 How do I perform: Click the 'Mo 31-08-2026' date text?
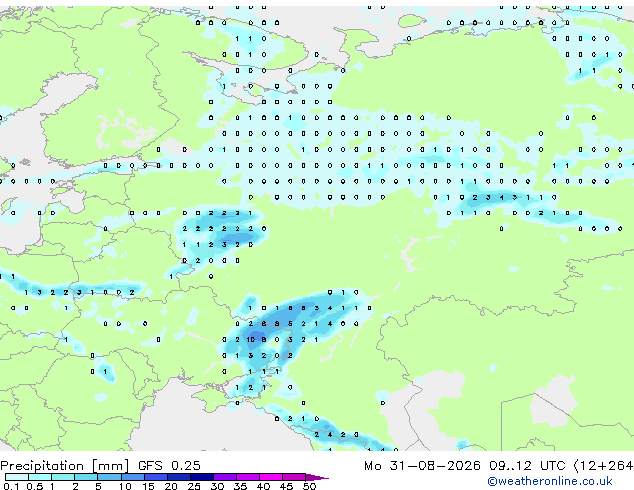pyautogui.click(x=422, y=465)
